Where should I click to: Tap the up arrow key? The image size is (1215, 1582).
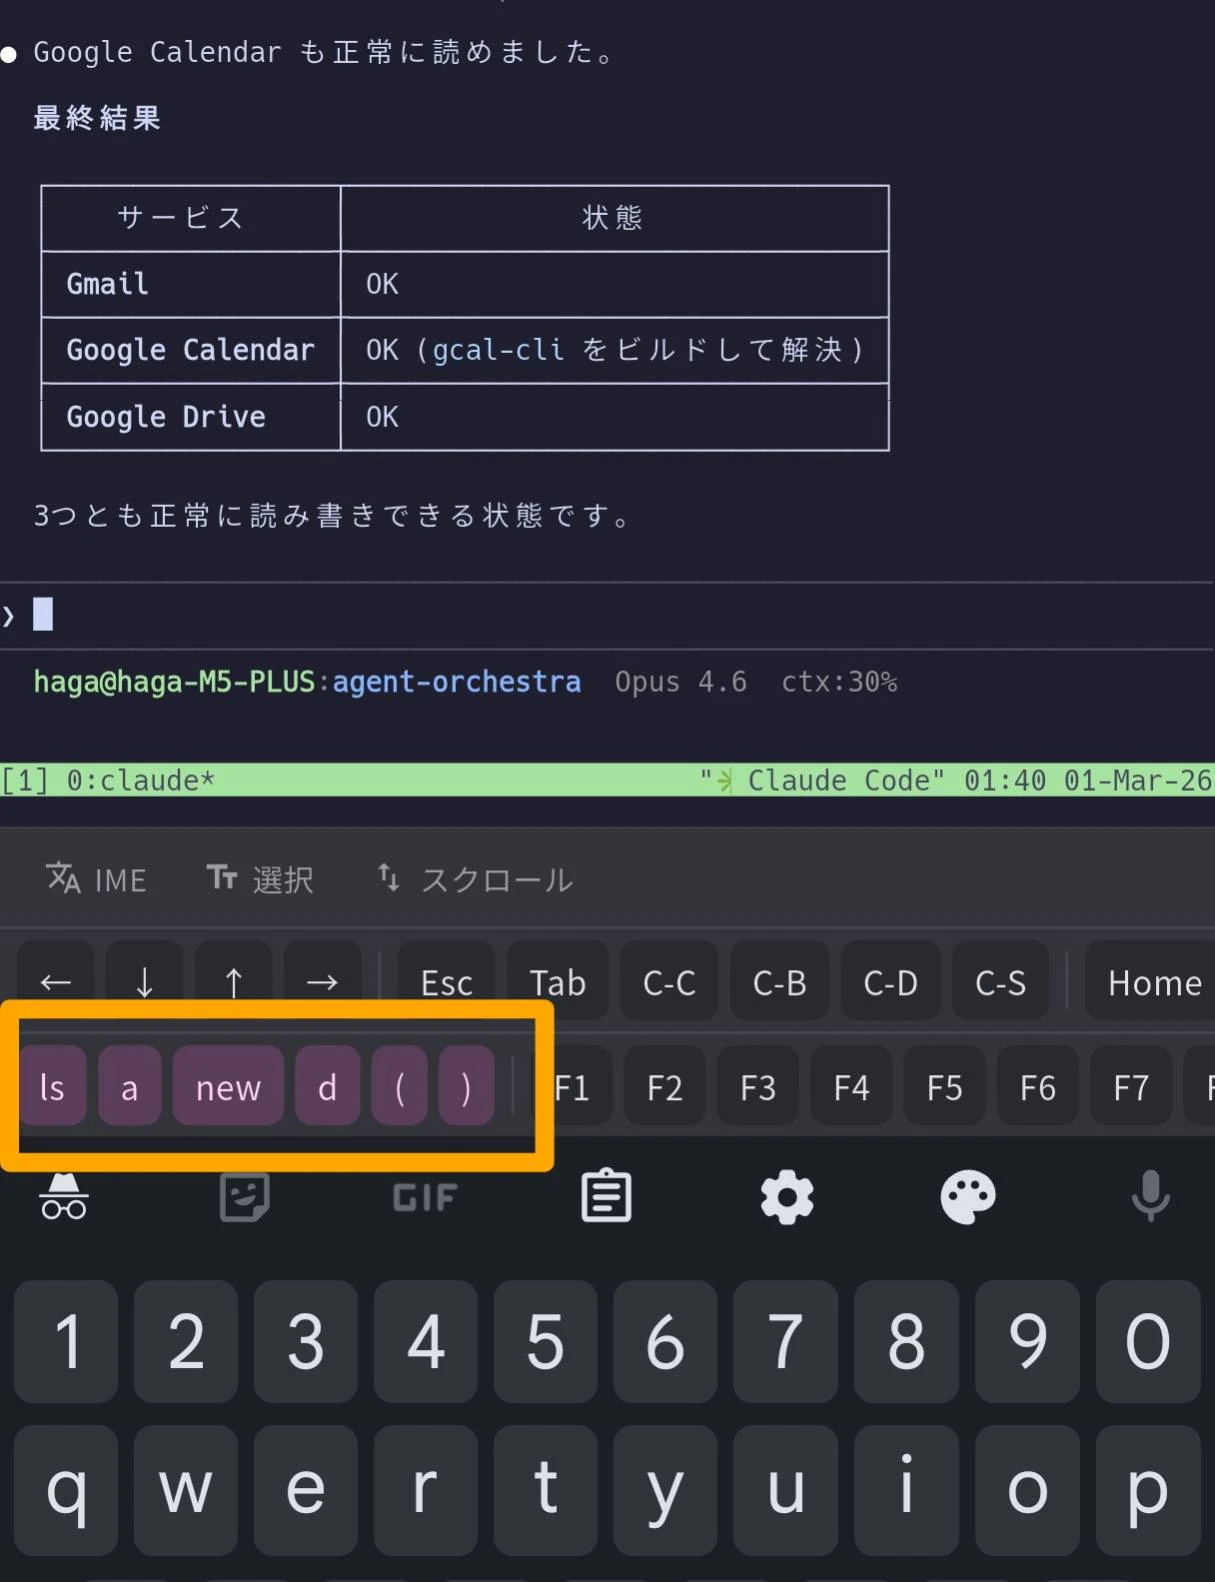[234, 982]
